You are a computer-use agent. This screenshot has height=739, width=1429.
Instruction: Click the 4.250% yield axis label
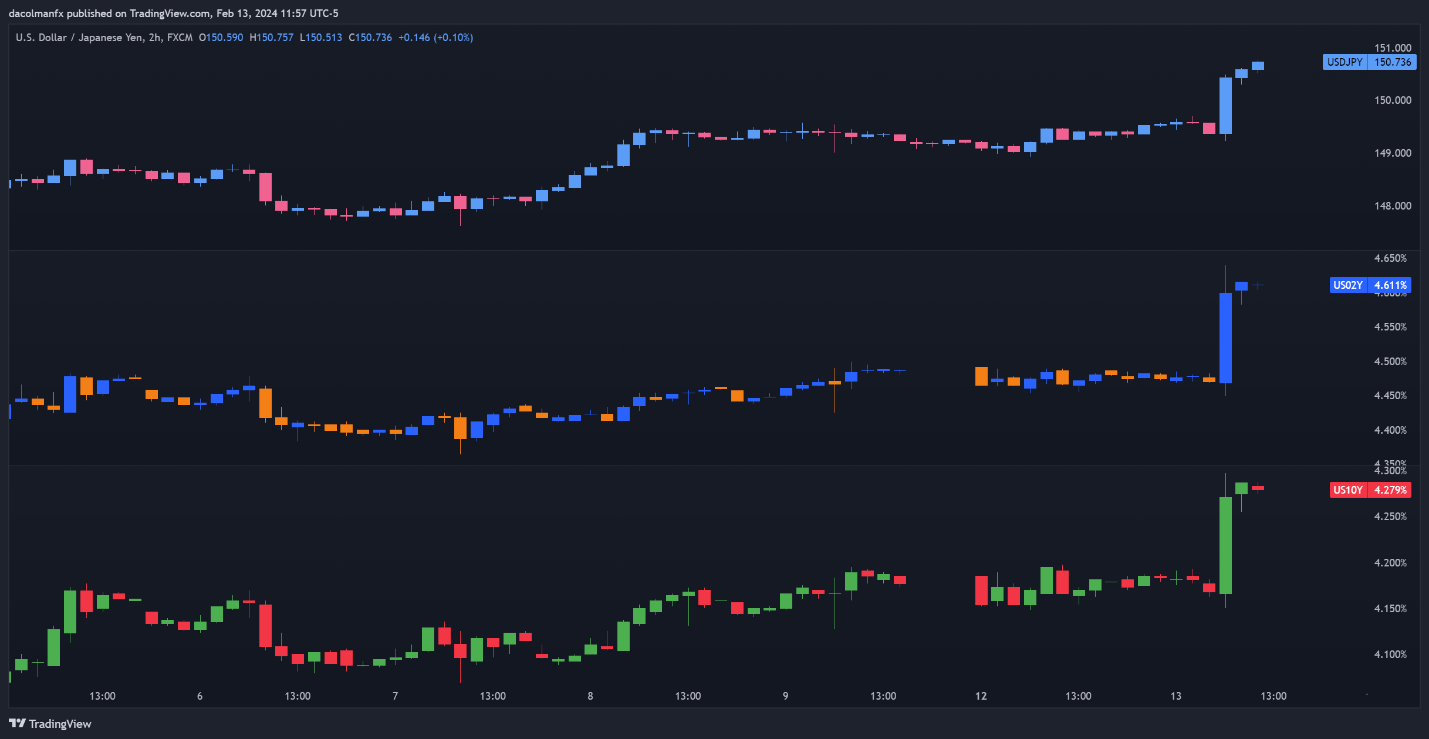tap(1391, 516)
